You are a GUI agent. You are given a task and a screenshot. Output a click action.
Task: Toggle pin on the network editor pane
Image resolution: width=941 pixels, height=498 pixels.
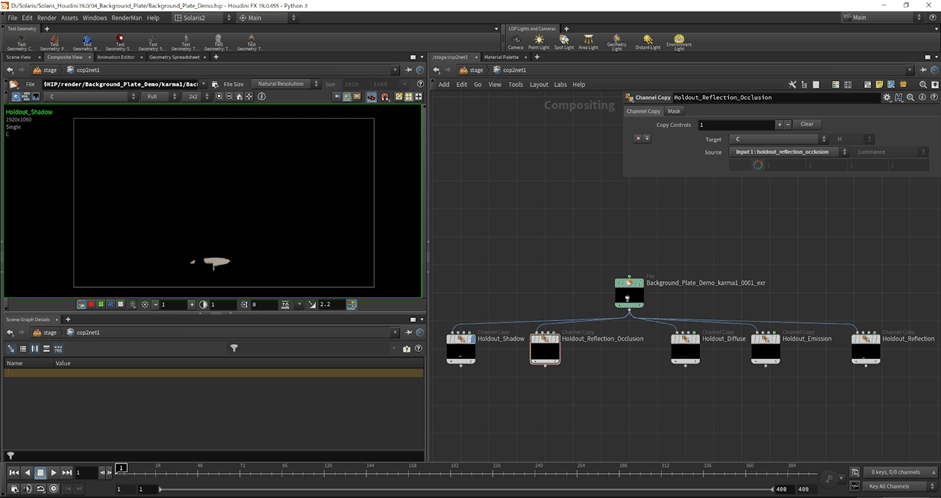(x=924, y=70)
